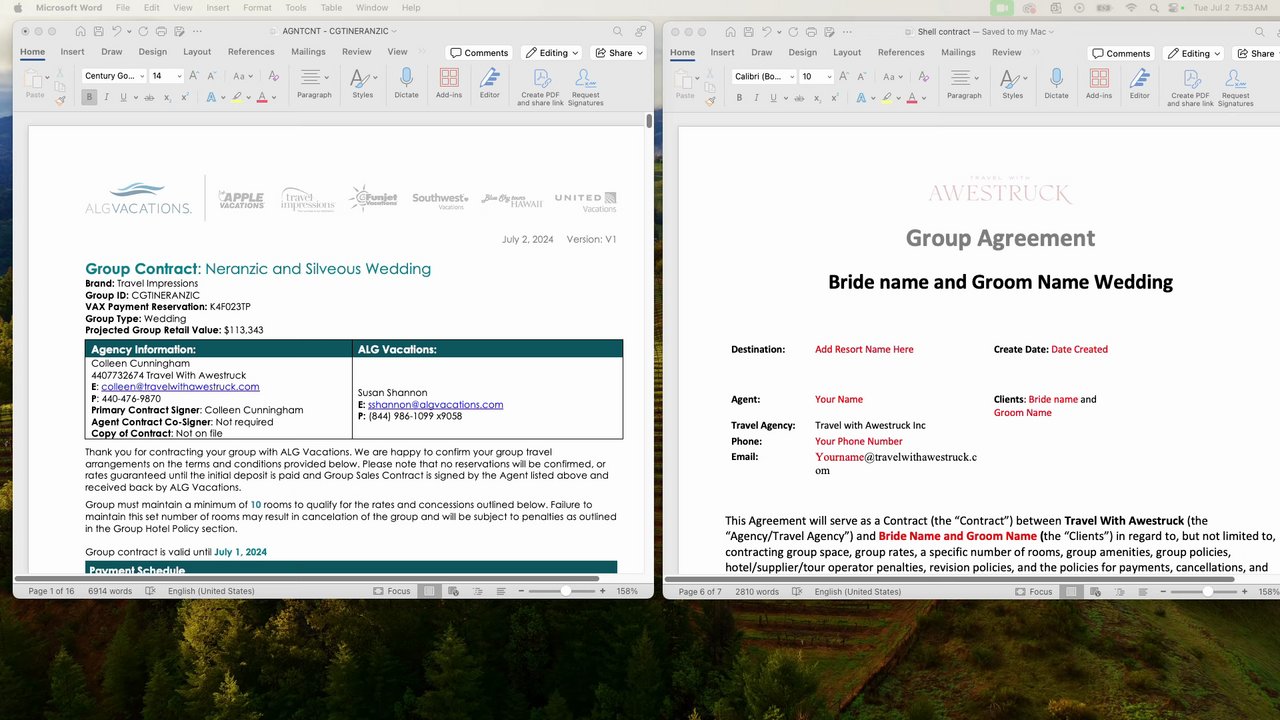The image size is (1280, 720).
Task: Clear formatting in Shell contract window
Action: point(923,76)
